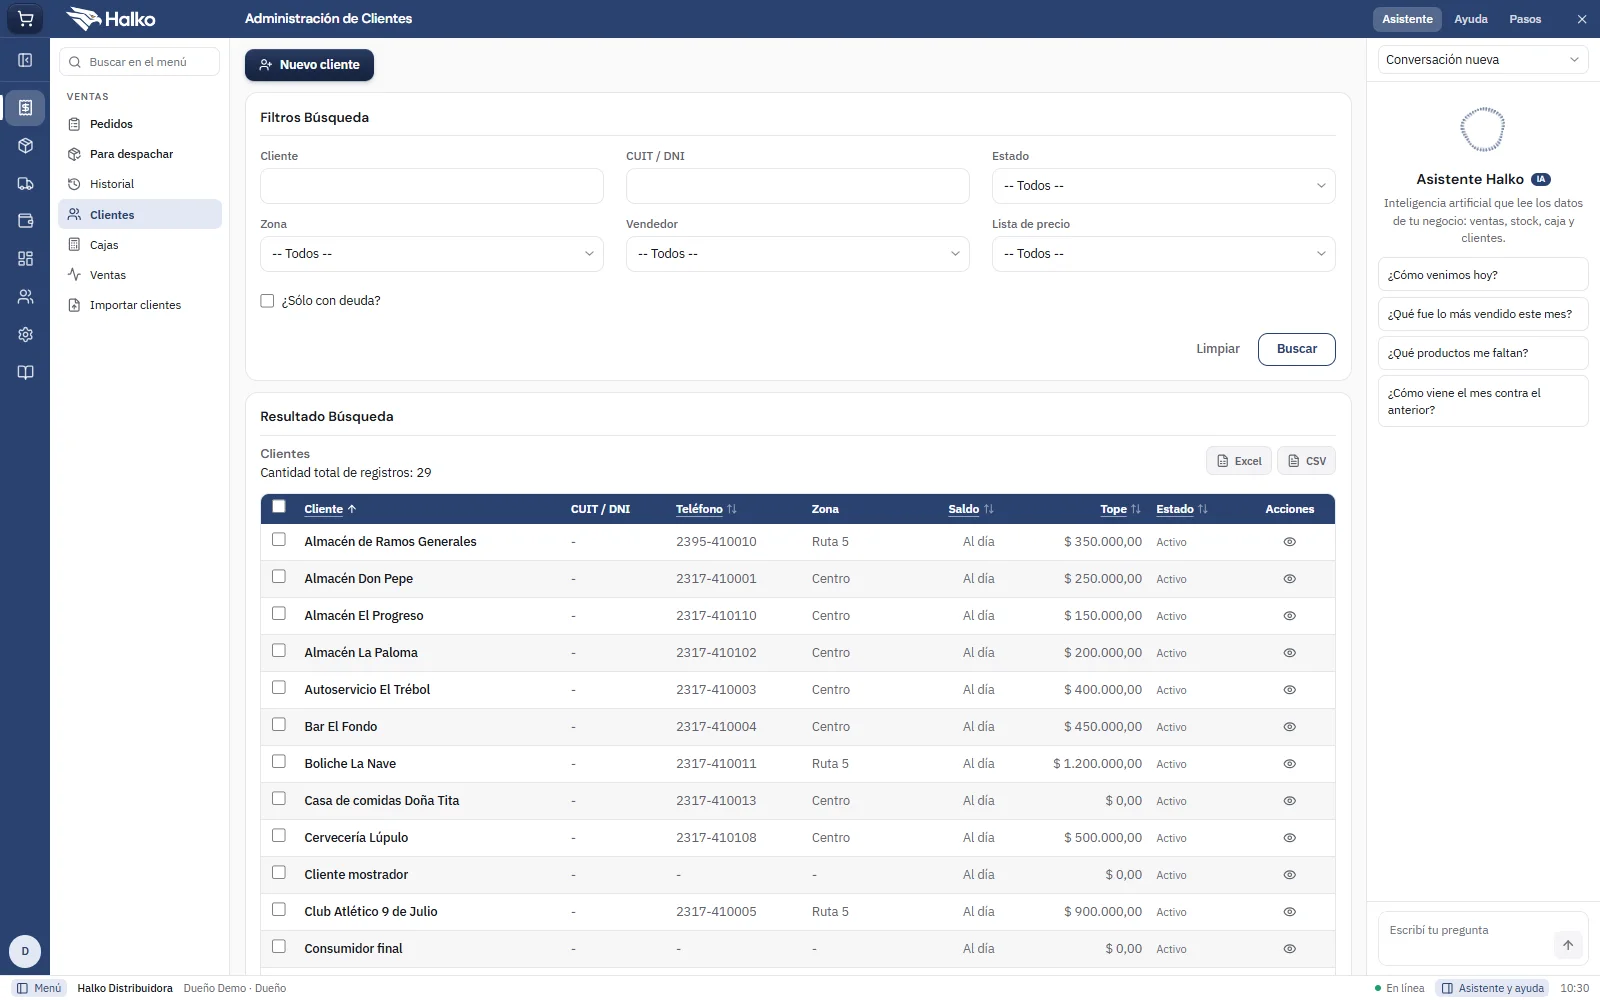The image size is (1600, 1000).
Task: Open the Vendedor dropdown filter
Action: pyautogui.click(x=797, y=254)
